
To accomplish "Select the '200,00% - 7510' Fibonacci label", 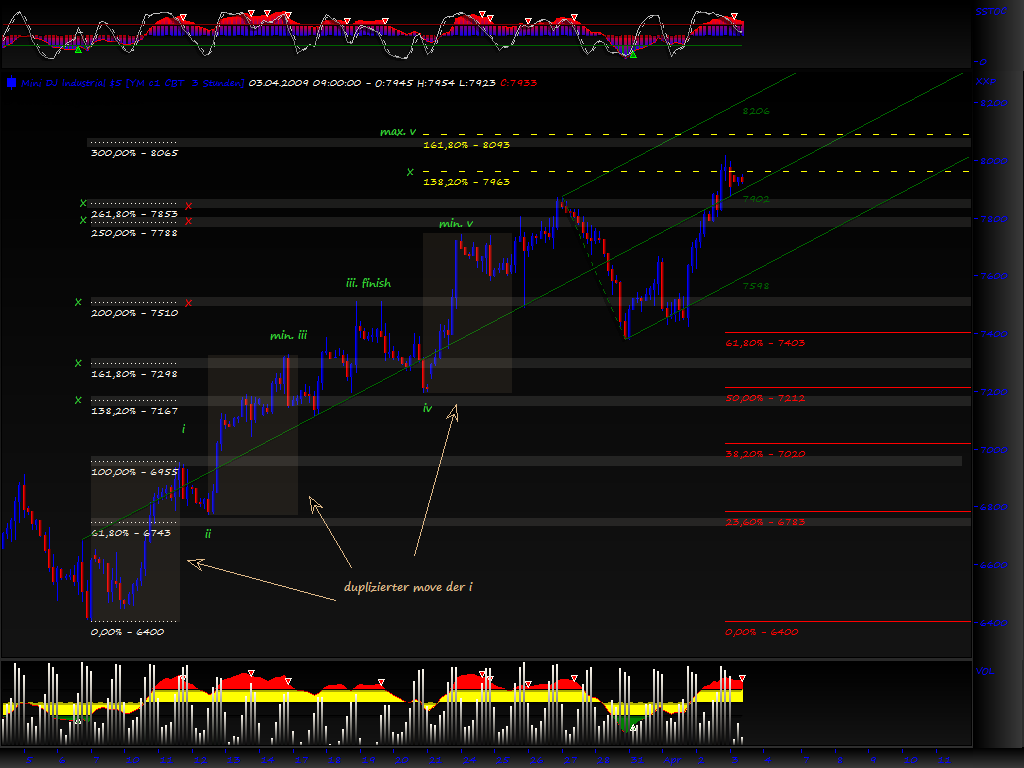I will (134, 313).
